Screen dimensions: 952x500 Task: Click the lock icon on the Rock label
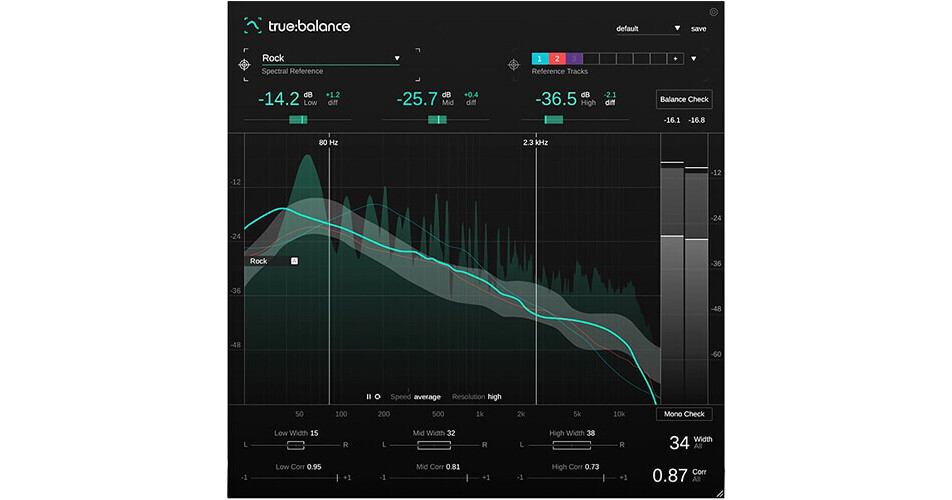coord(294,261)
